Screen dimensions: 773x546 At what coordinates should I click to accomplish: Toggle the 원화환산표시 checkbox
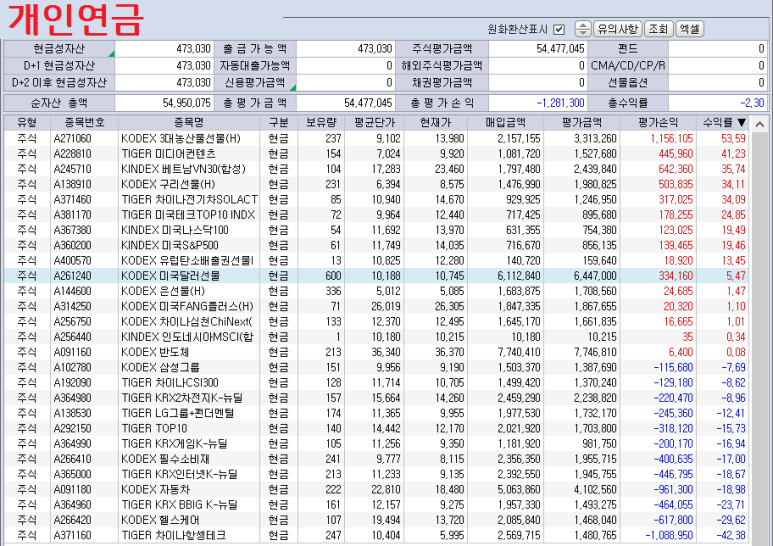(559, 30)
